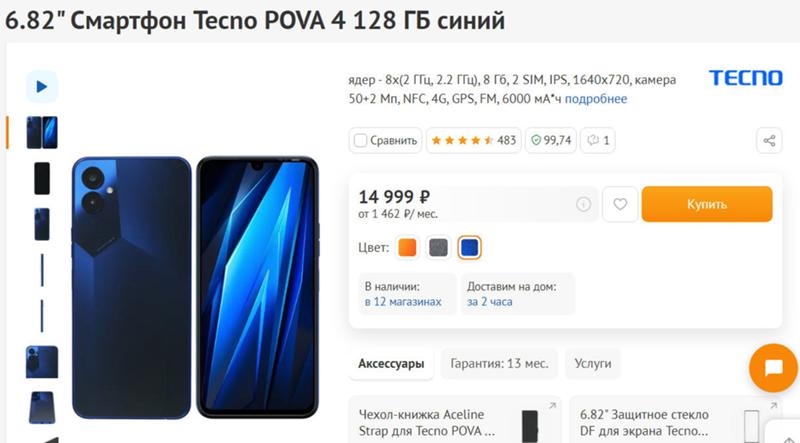Select the blue color swatch
The image size is (800, 443).
pyautogui.click(x=469, y=248)
